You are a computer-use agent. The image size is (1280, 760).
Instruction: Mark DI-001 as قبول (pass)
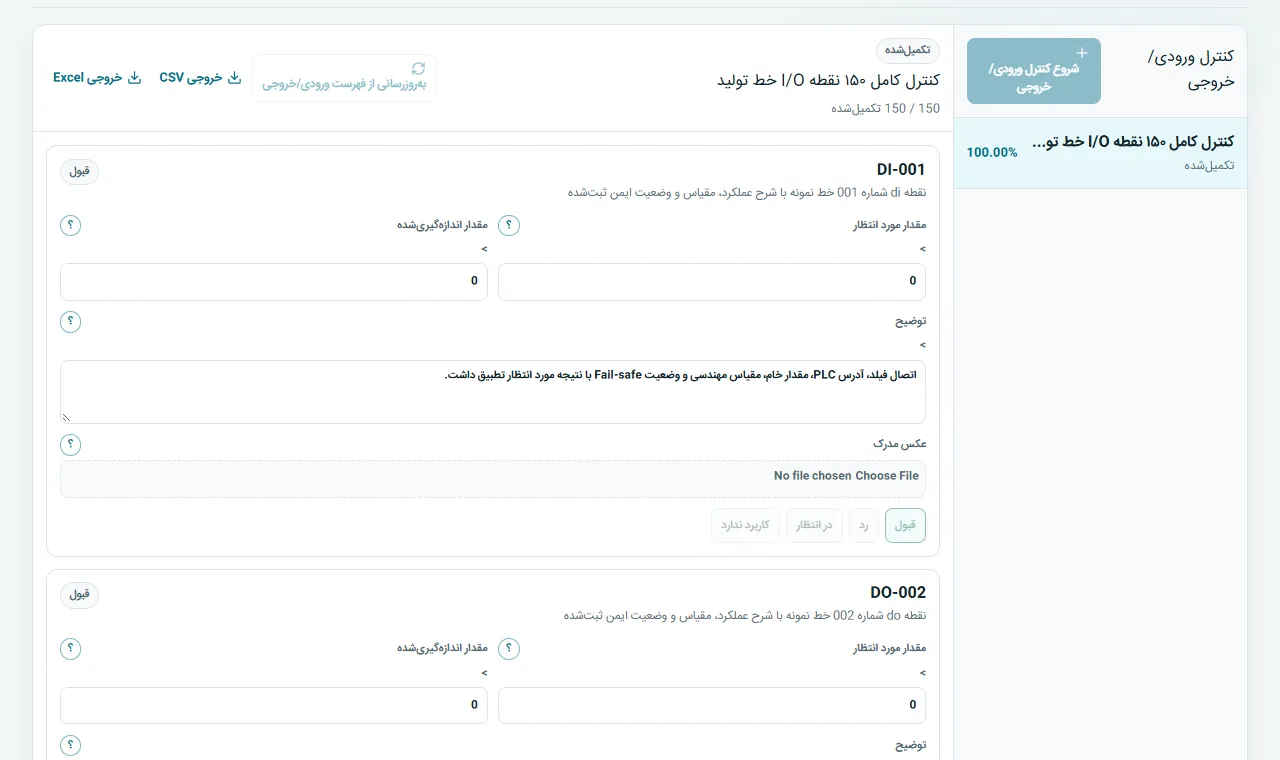coord(905,525)
